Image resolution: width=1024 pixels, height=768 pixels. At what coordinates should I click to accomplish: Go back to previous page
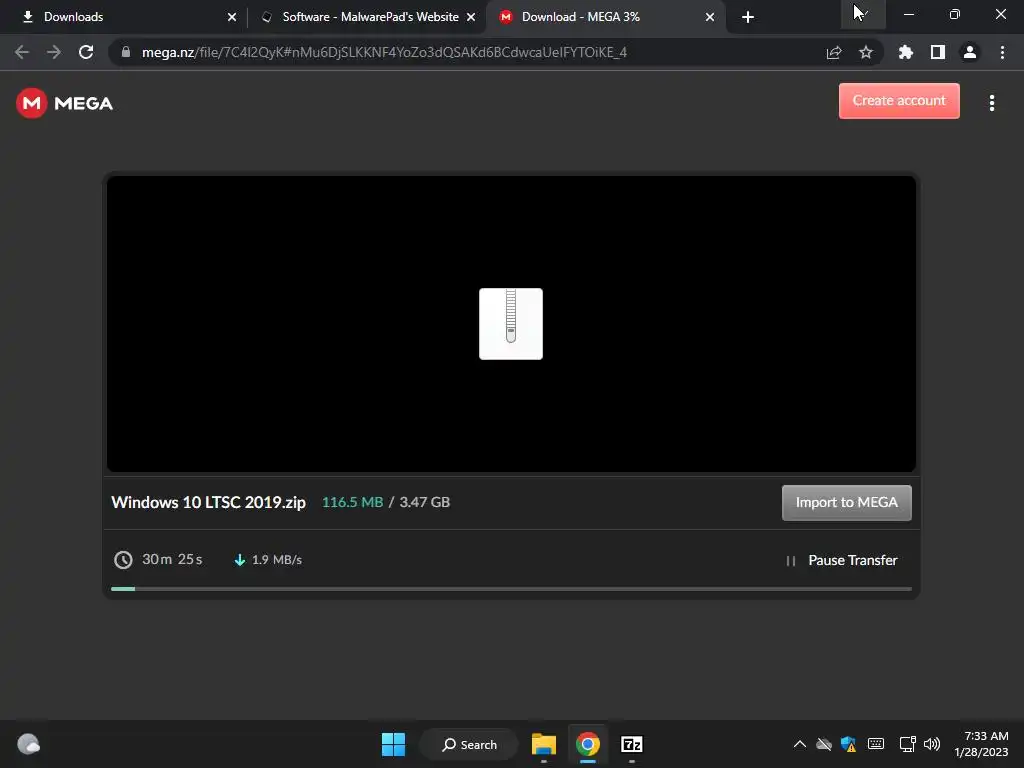click(22, 52)
